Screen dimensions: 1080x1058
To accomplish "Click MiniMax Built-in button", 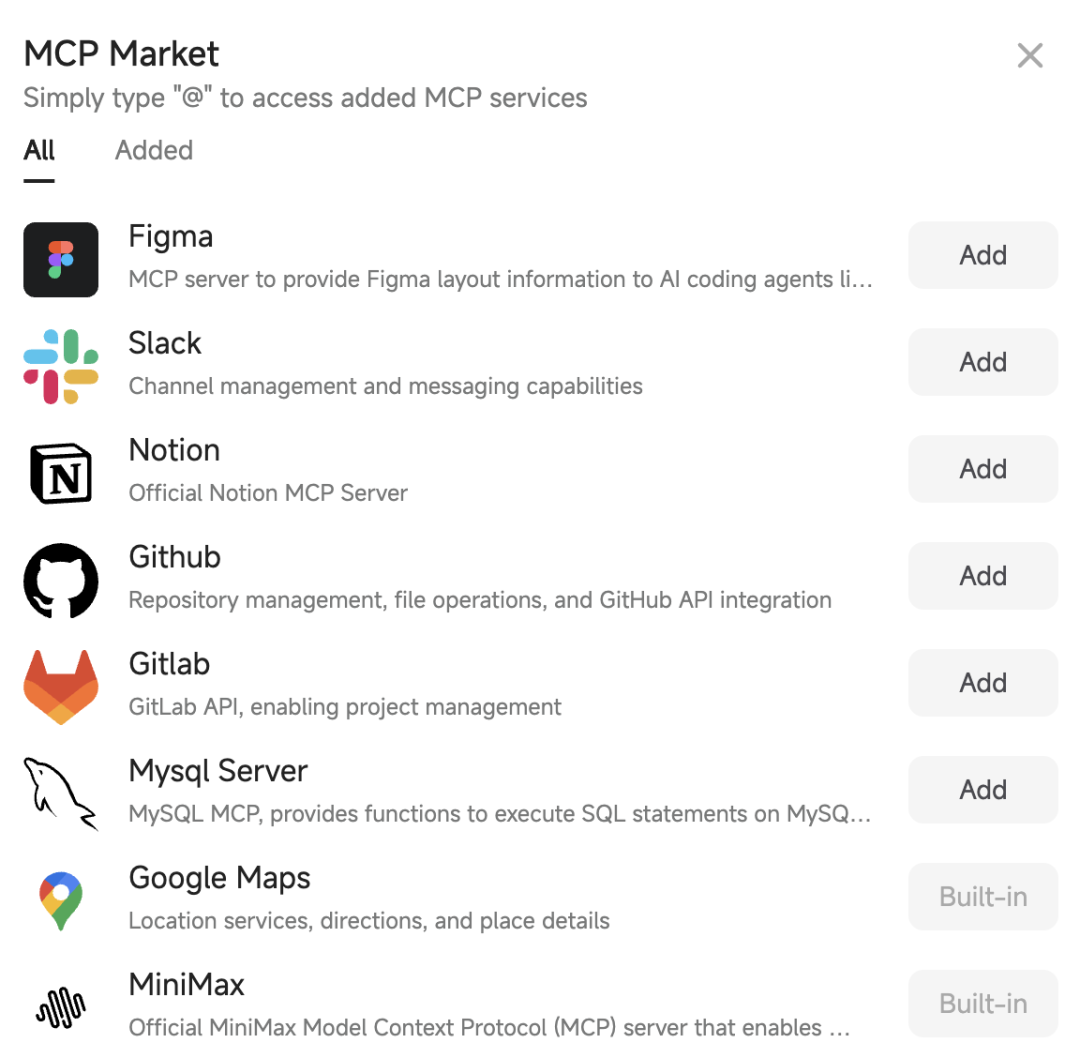I will click(983, 1004).
